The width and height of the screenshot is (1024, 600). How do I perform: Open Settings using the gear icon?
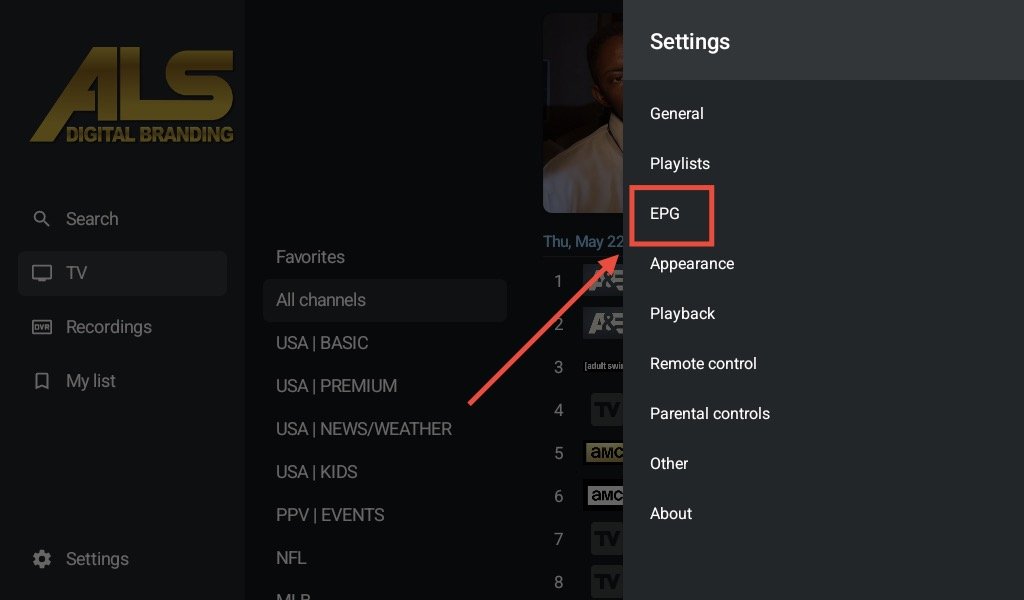[x=41, y=559]
